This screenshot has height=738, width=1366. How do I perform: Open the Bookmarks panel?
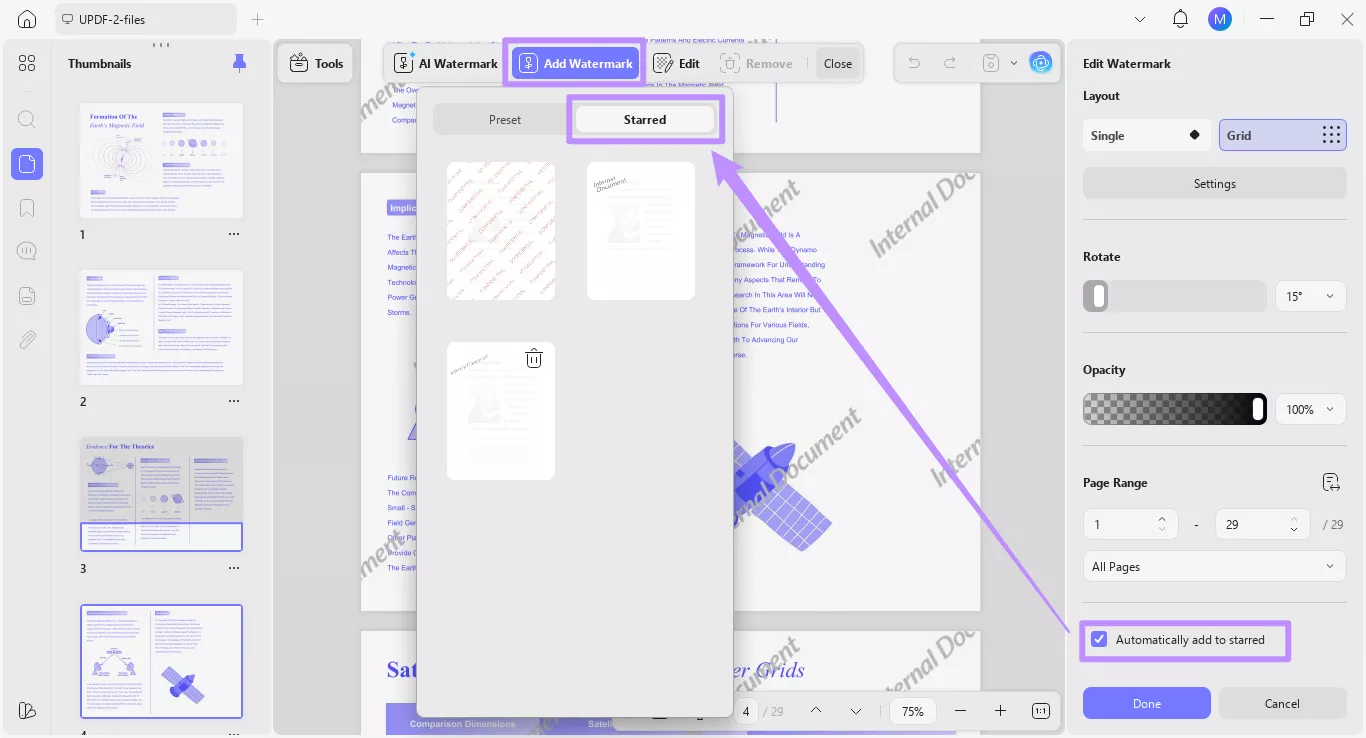[x=26, y=207]
